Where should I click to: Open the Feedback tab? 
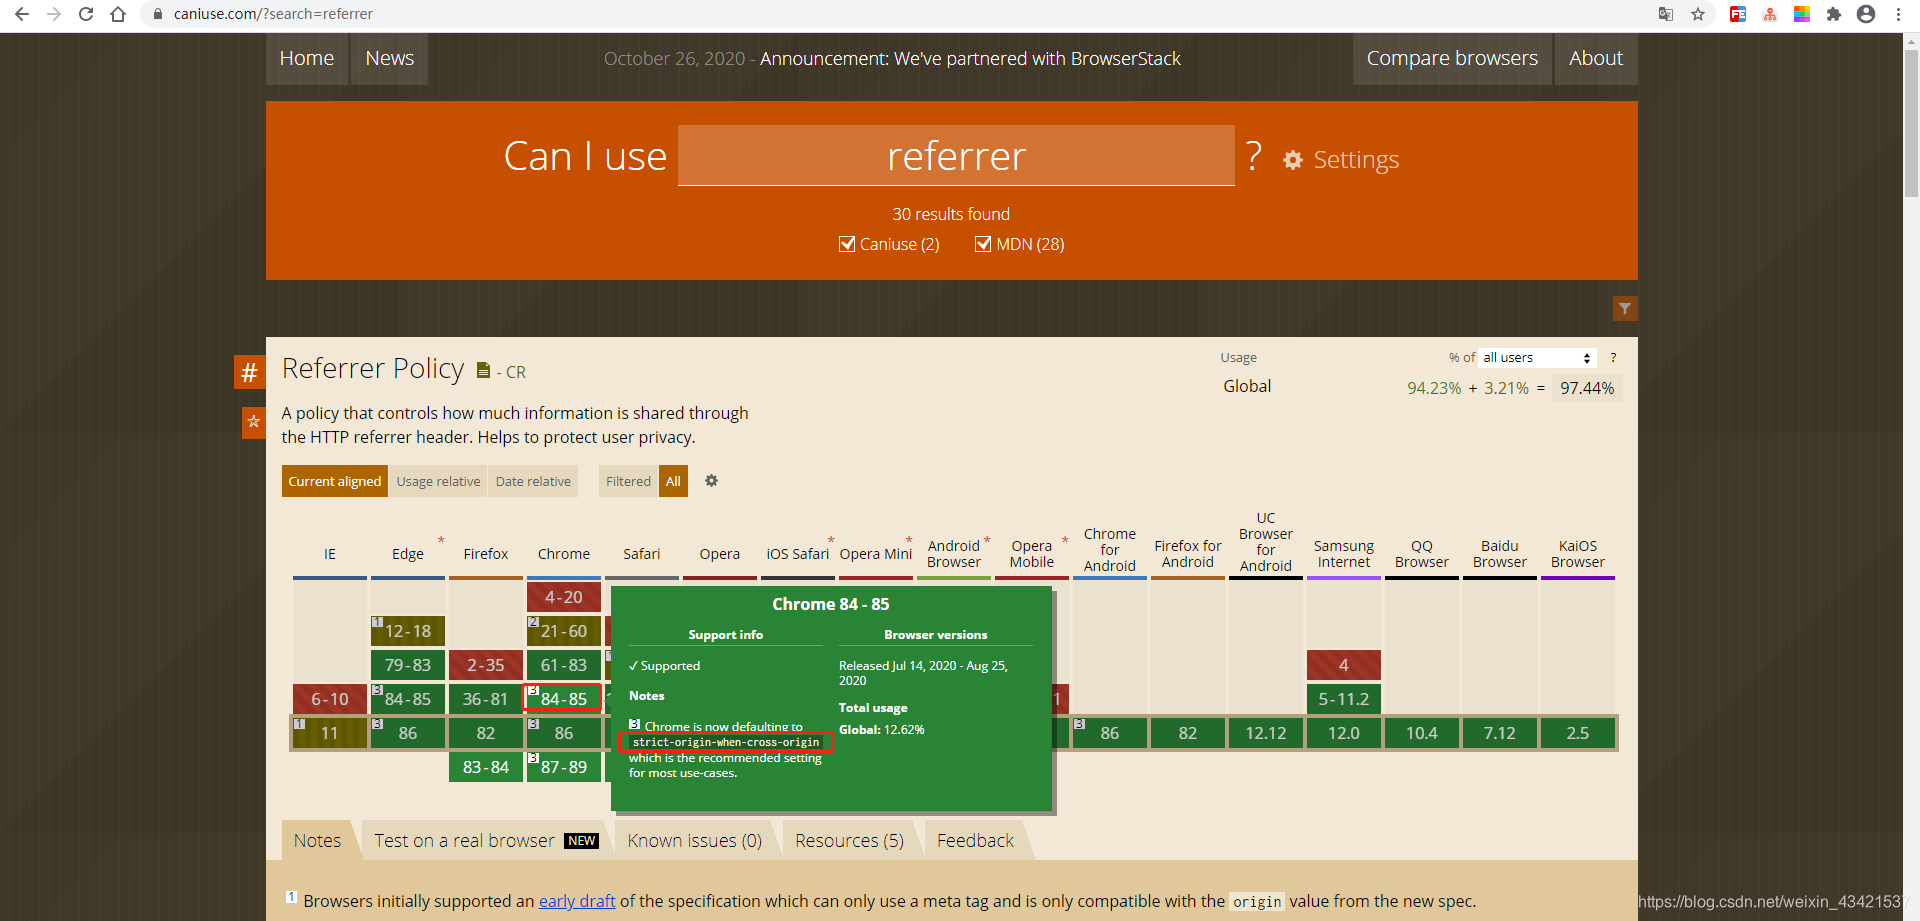[x=975, y=841]
